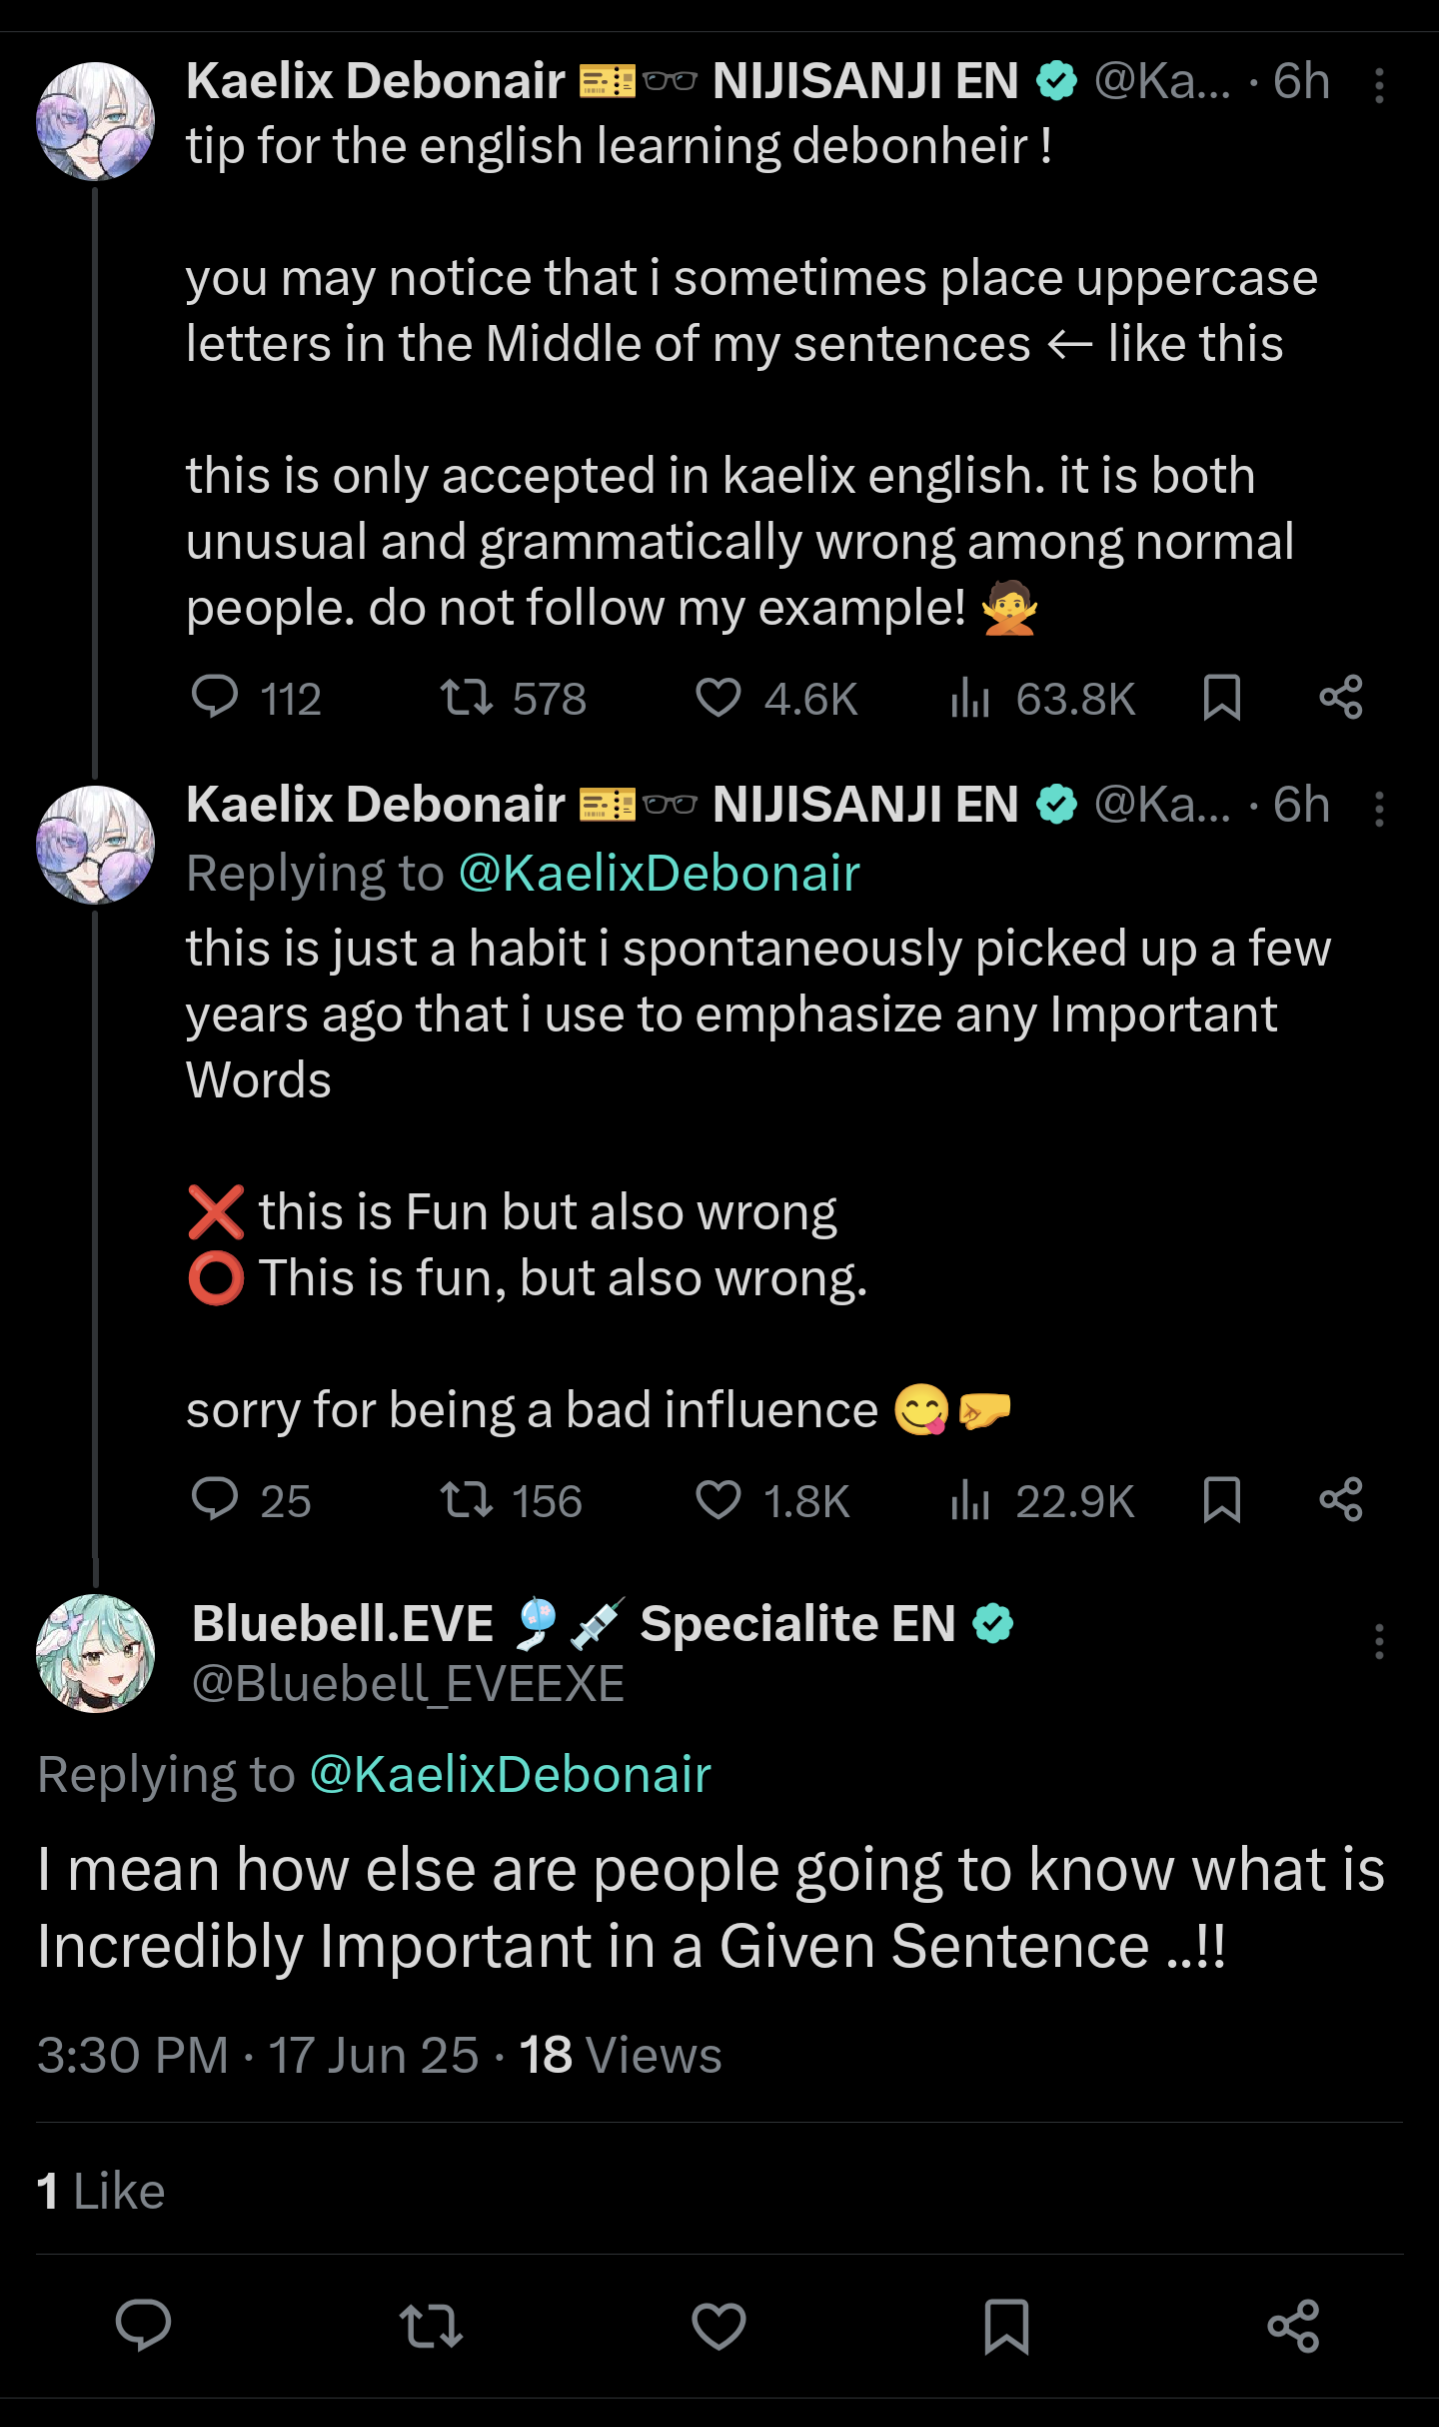View analytics showing 63.8K views
Viewport: 1439px width, 2427px height.
(x=970, y=697)
